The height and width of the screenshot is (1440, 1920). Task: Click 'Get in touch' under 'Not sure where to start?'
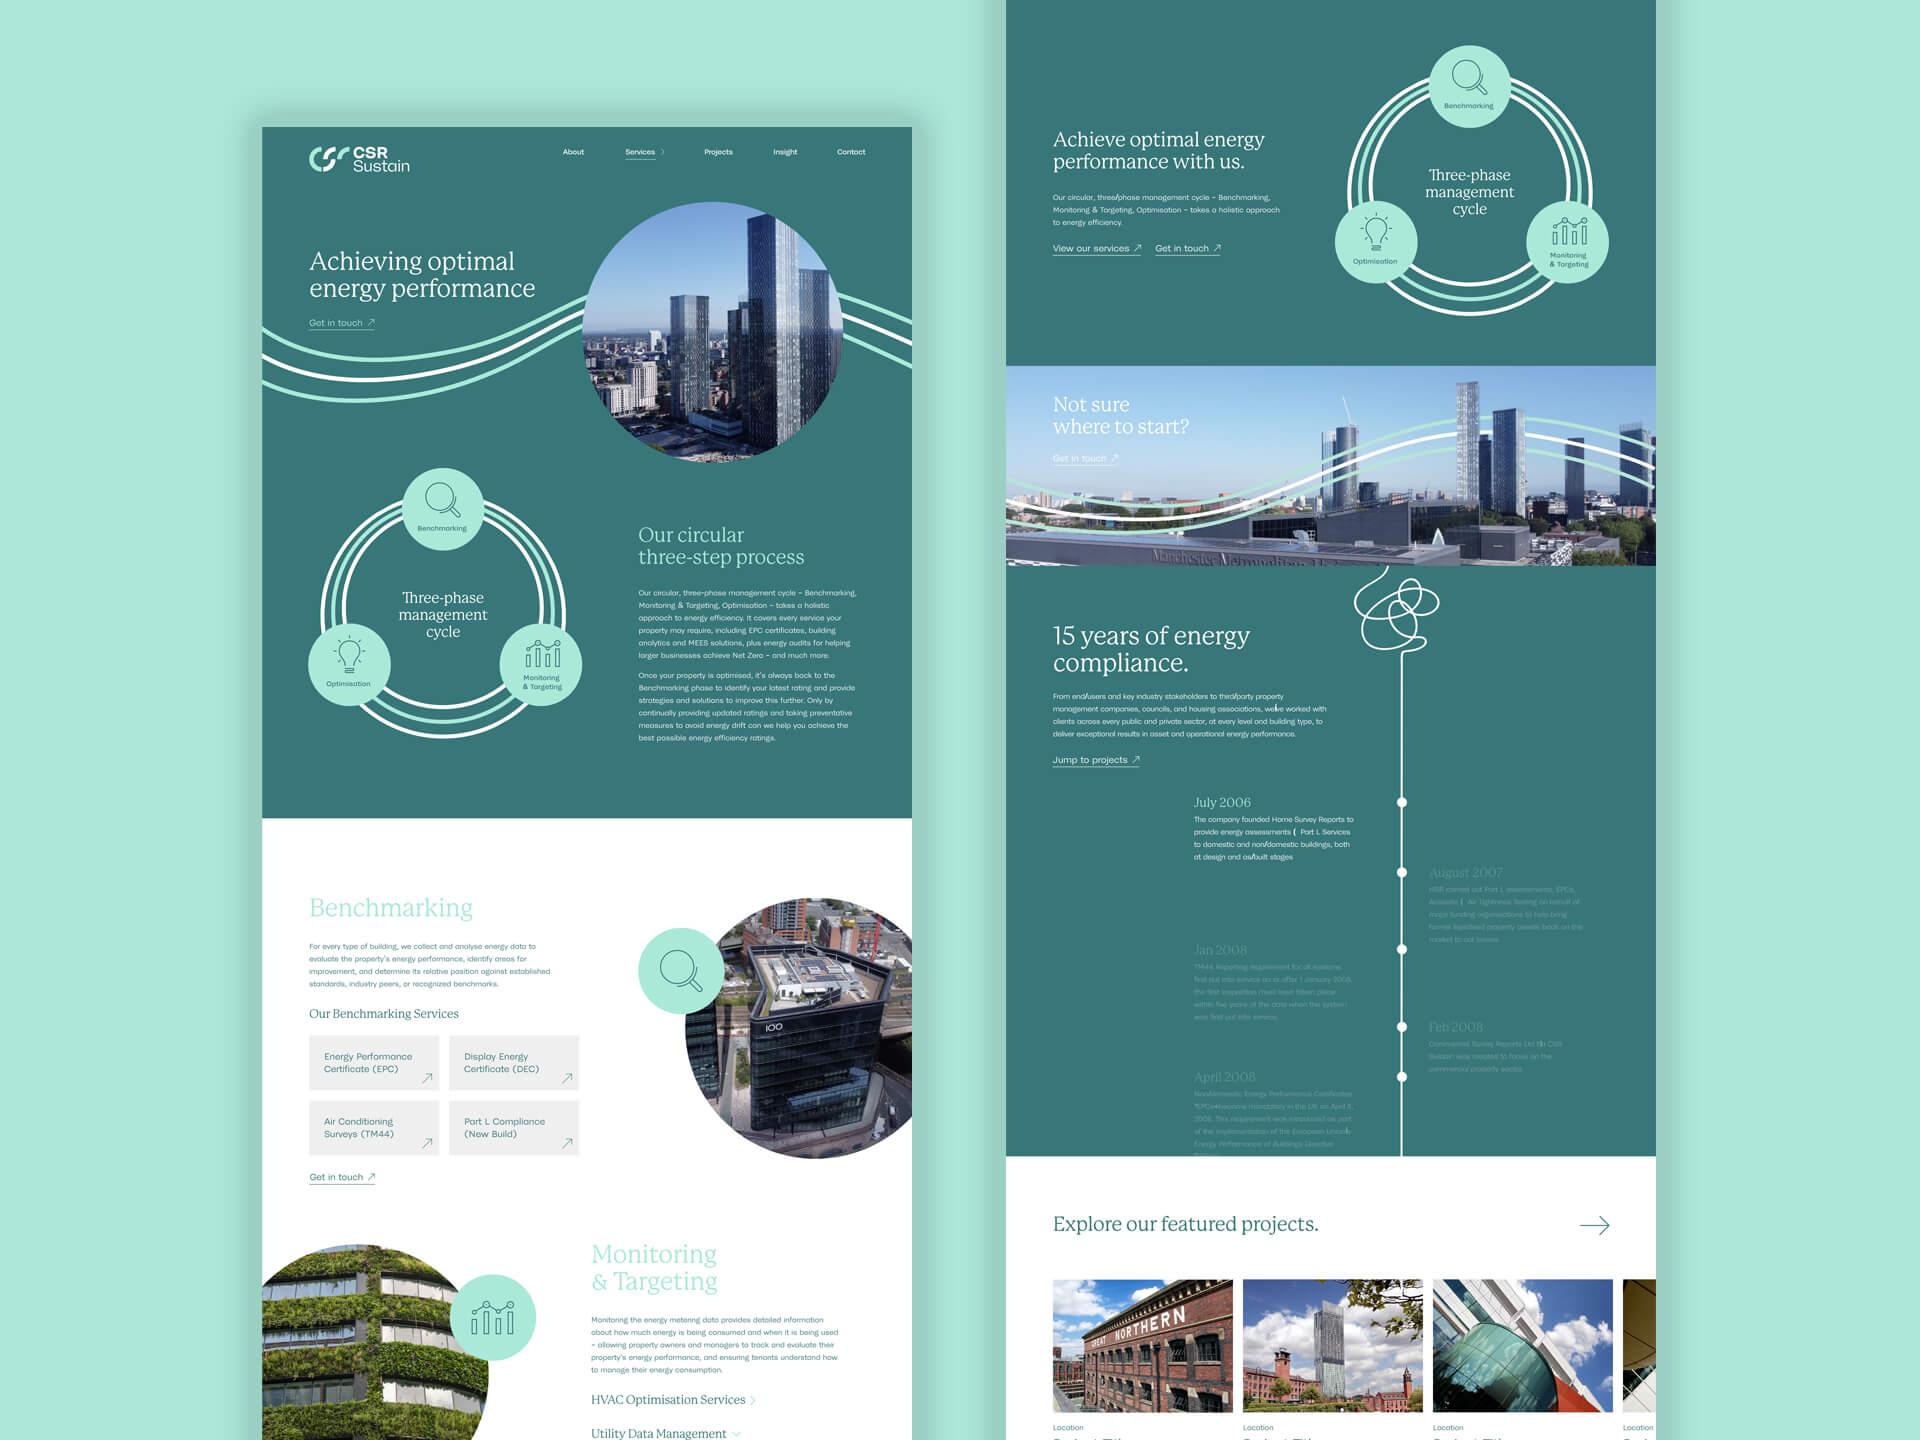coord(1085,459)
